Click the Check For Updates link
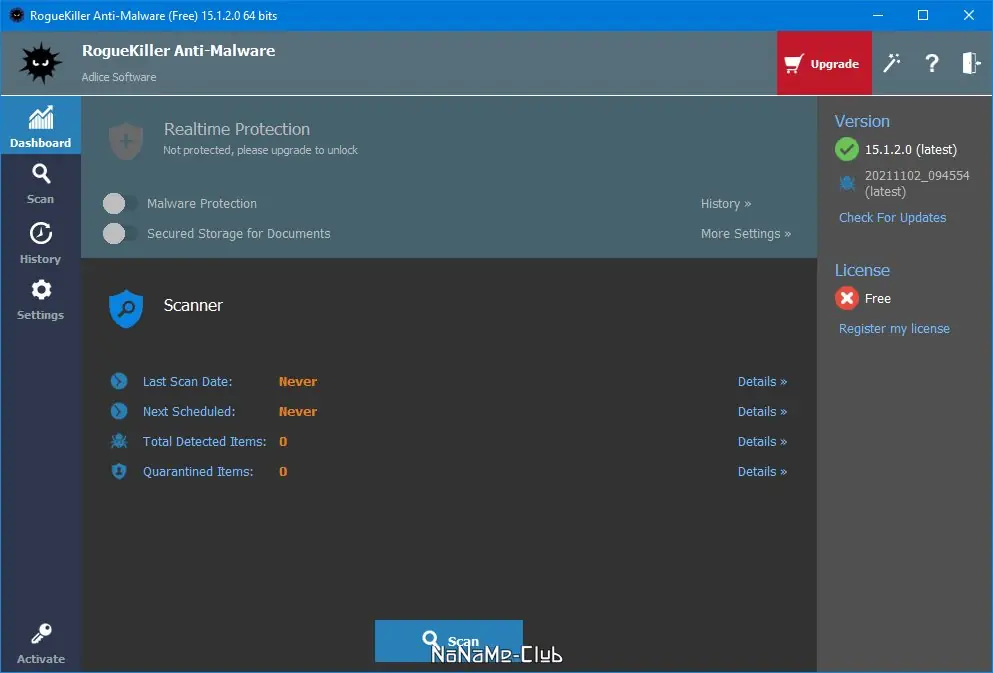The image size is (993, 673). click(x=892, y=218)
